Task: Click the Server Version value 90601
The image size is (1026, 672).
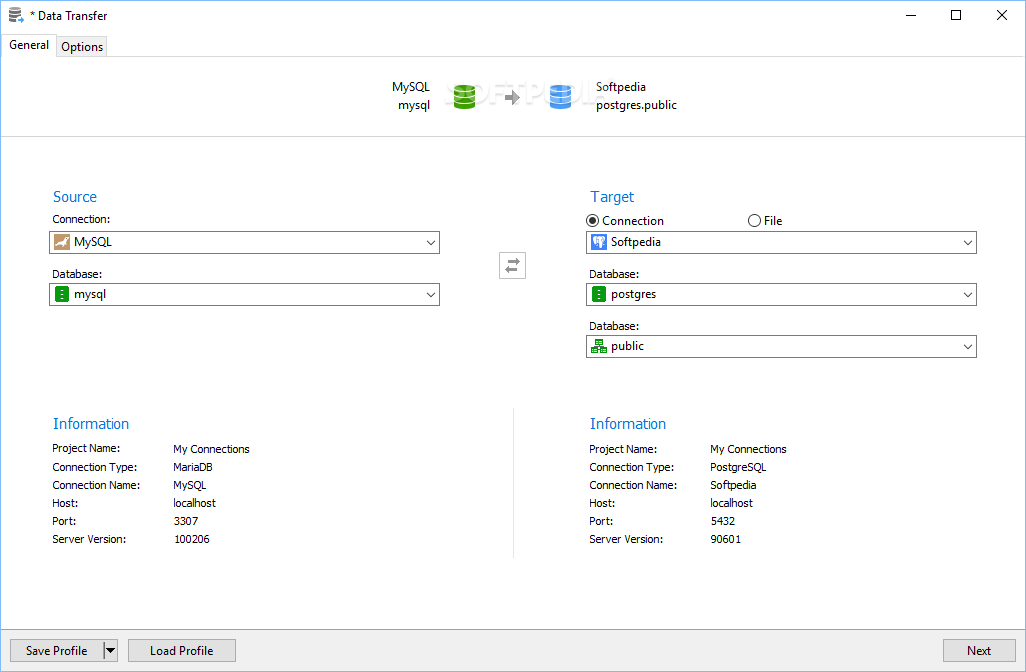Action: pos(726,539)
